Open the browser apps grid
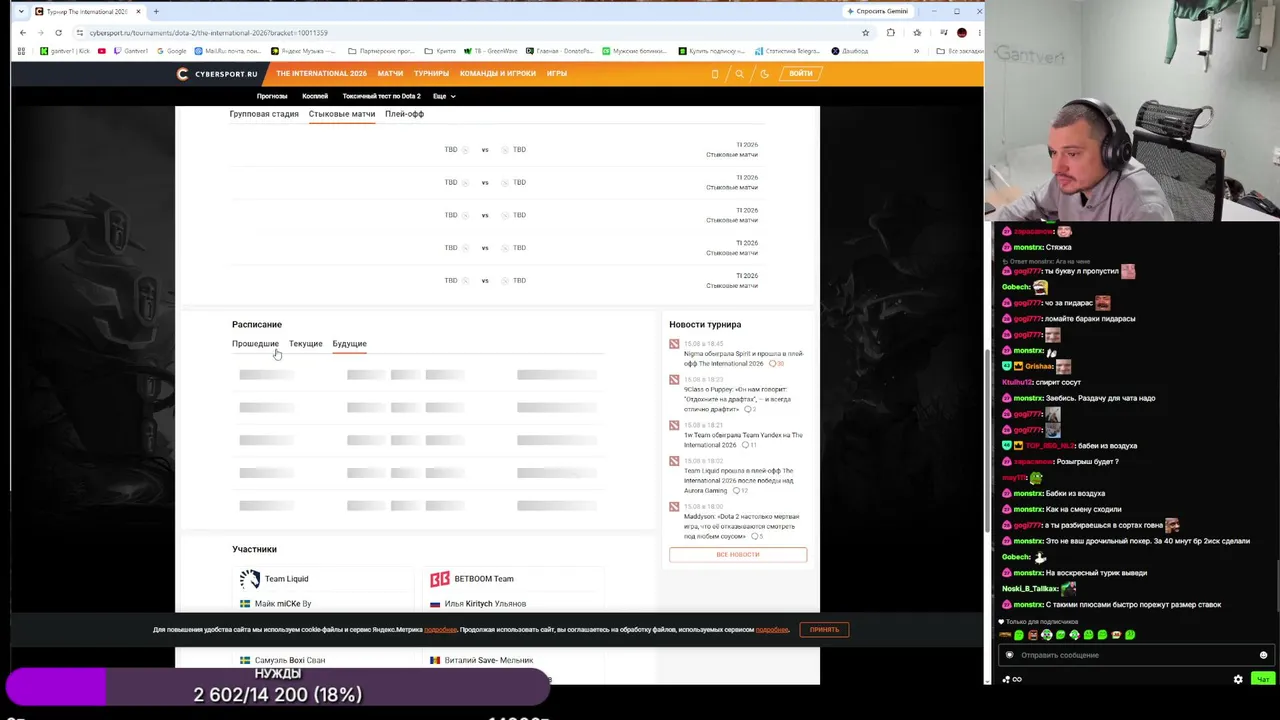Screen dimensions: 1280x720 (x=22, y=51)
